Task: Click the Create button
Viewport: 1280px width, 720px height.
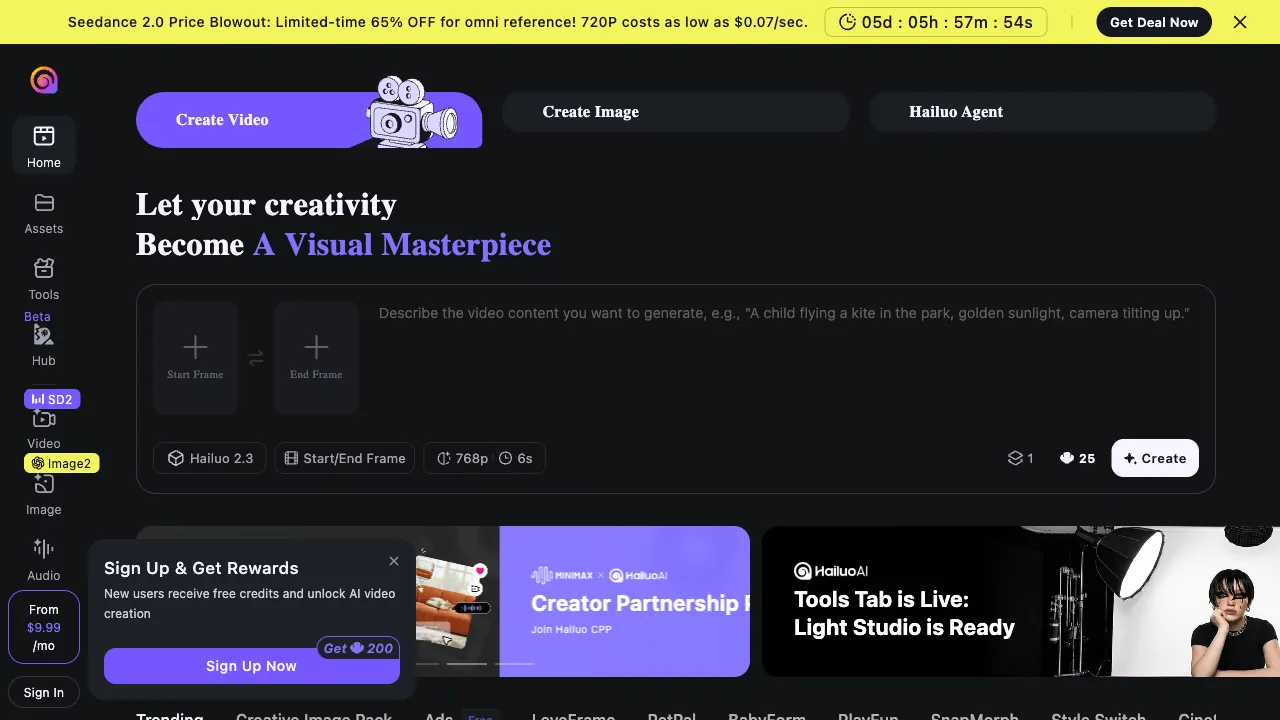Action: [1155, 458]
